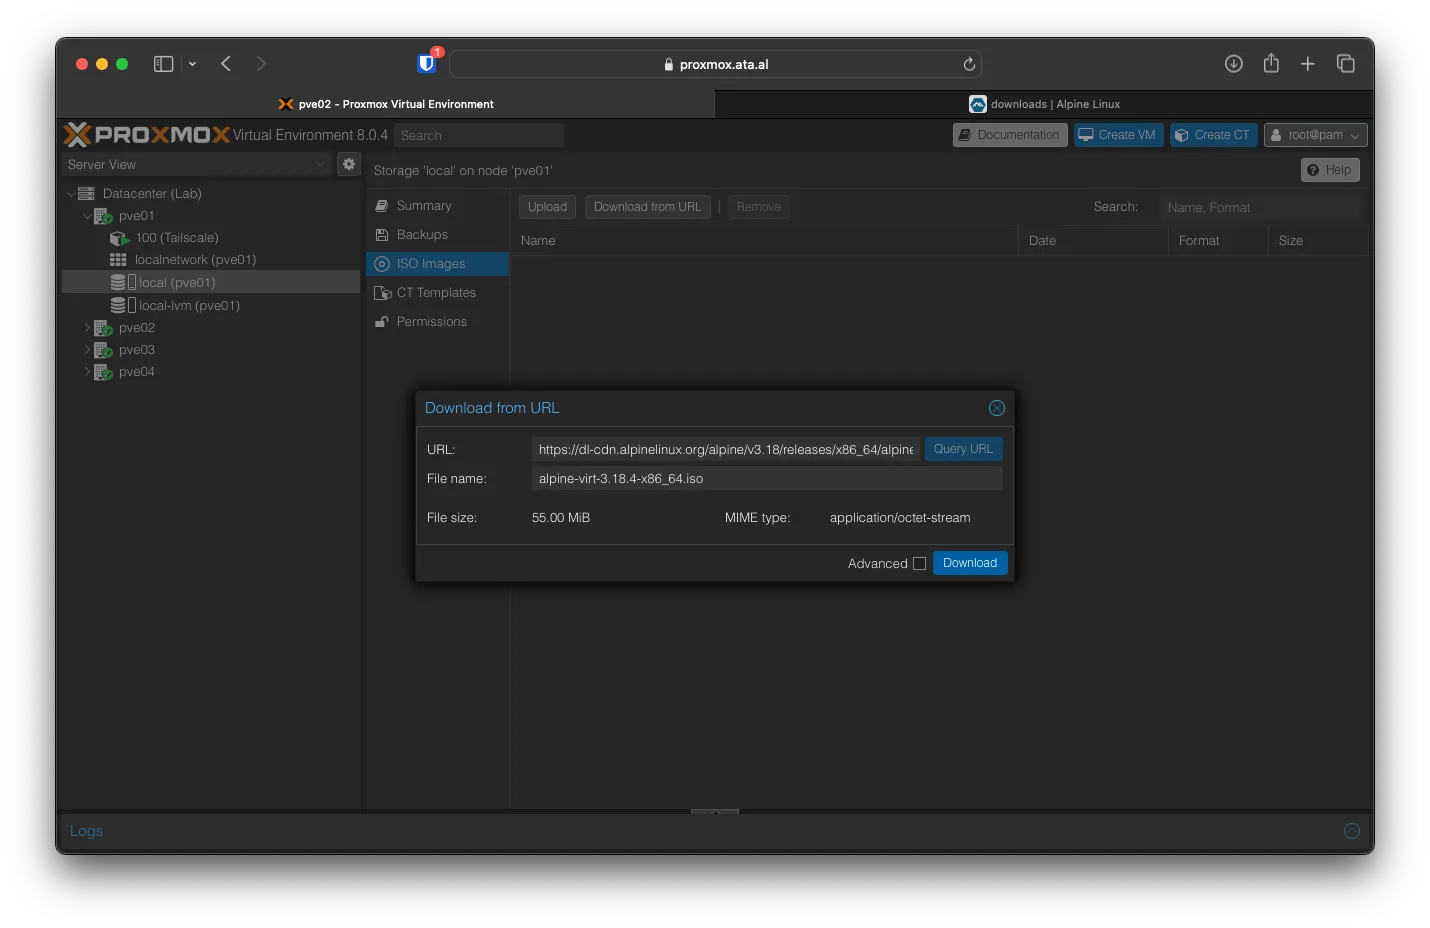Open the Share icon in Safari toolbar
Image resolution: width=1430 pixels, height=928 pixels.
1271,63
